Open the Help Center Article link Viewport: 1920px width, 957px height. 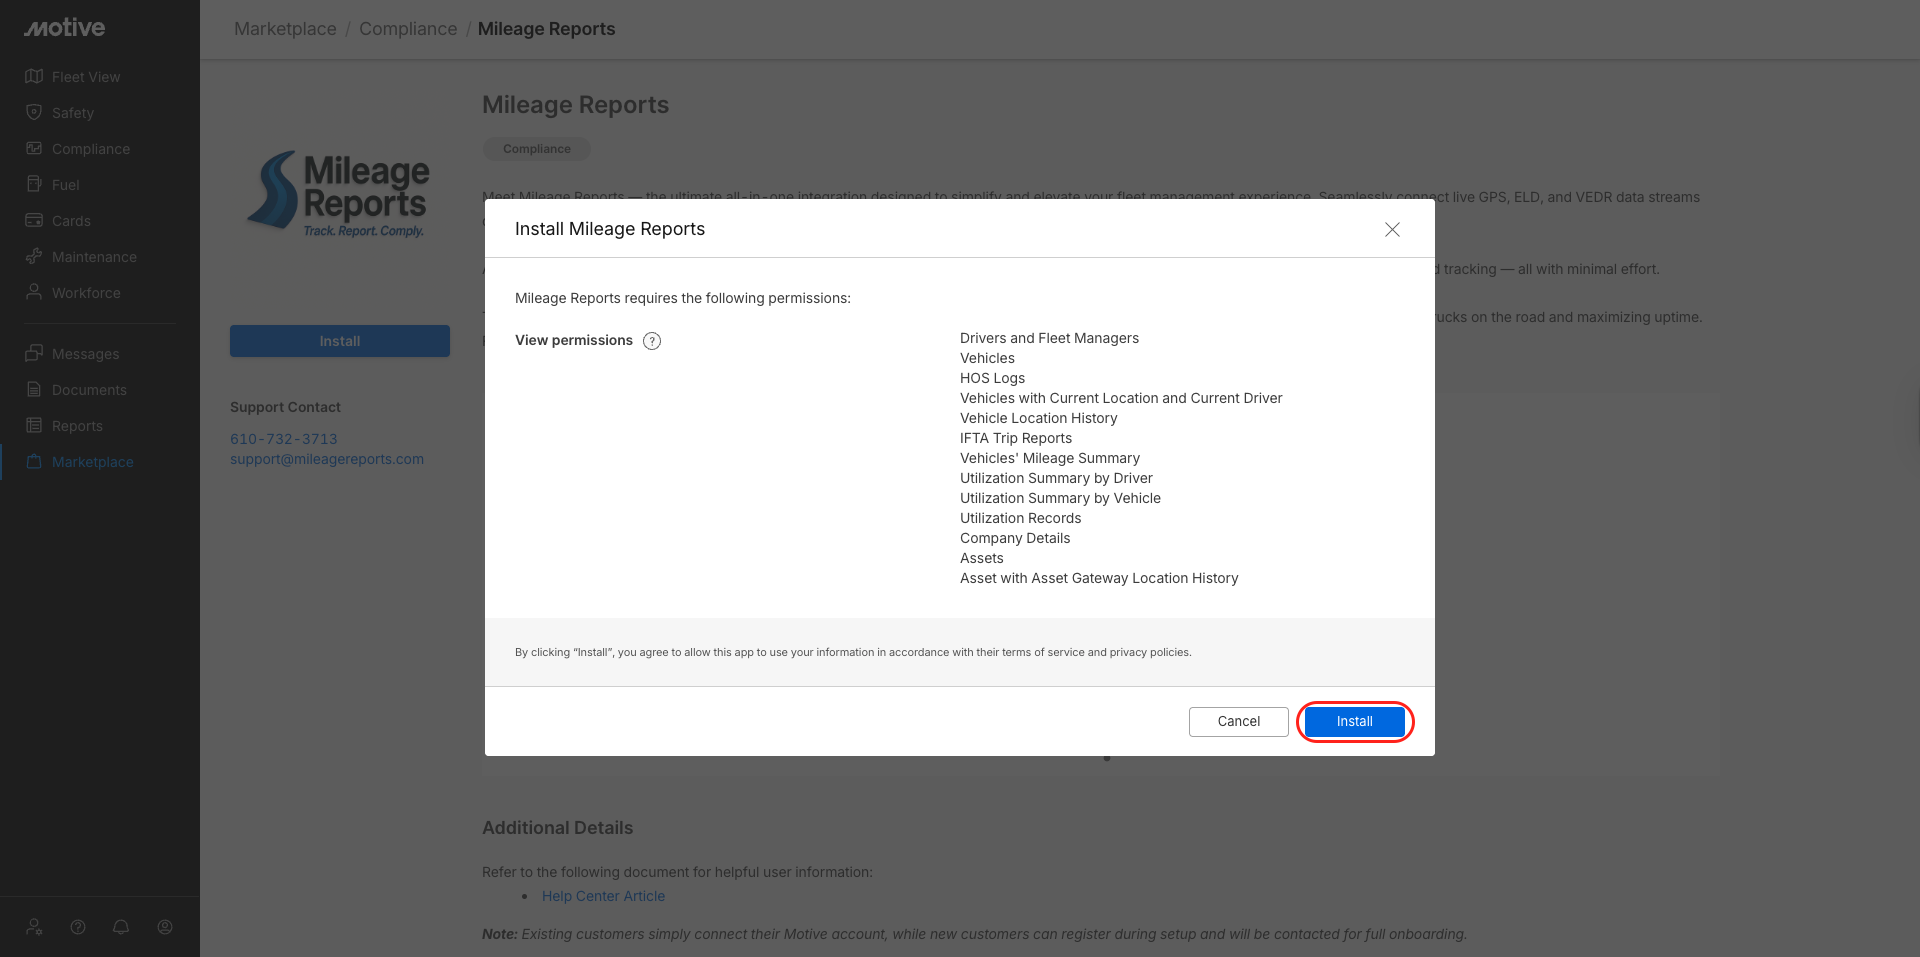tap(603, 896)
